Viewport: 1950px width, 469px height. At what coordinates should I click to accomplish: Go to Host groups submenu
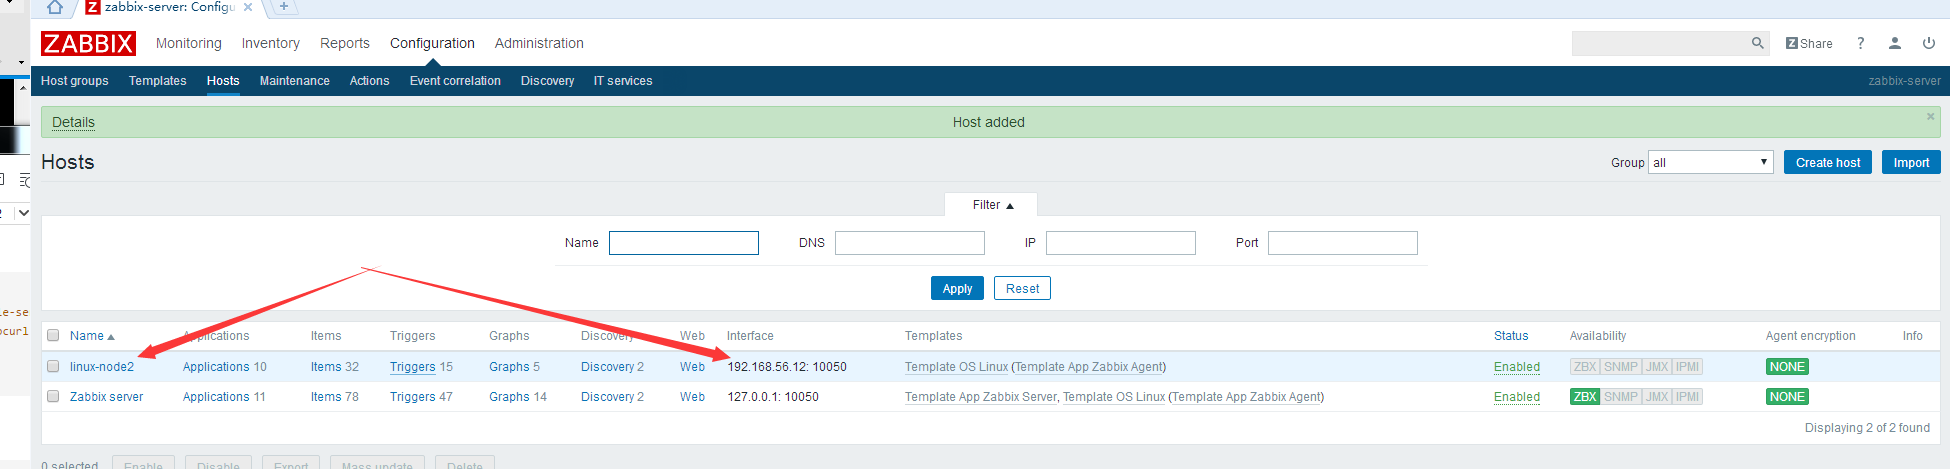75,81
